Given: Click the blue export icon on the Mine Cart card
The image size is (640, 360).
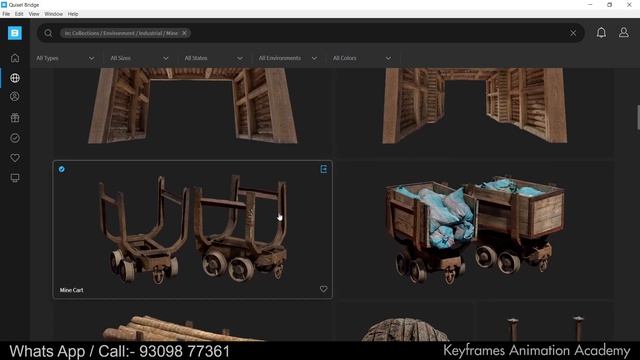Looking at the screenshot, I should 323,169.
